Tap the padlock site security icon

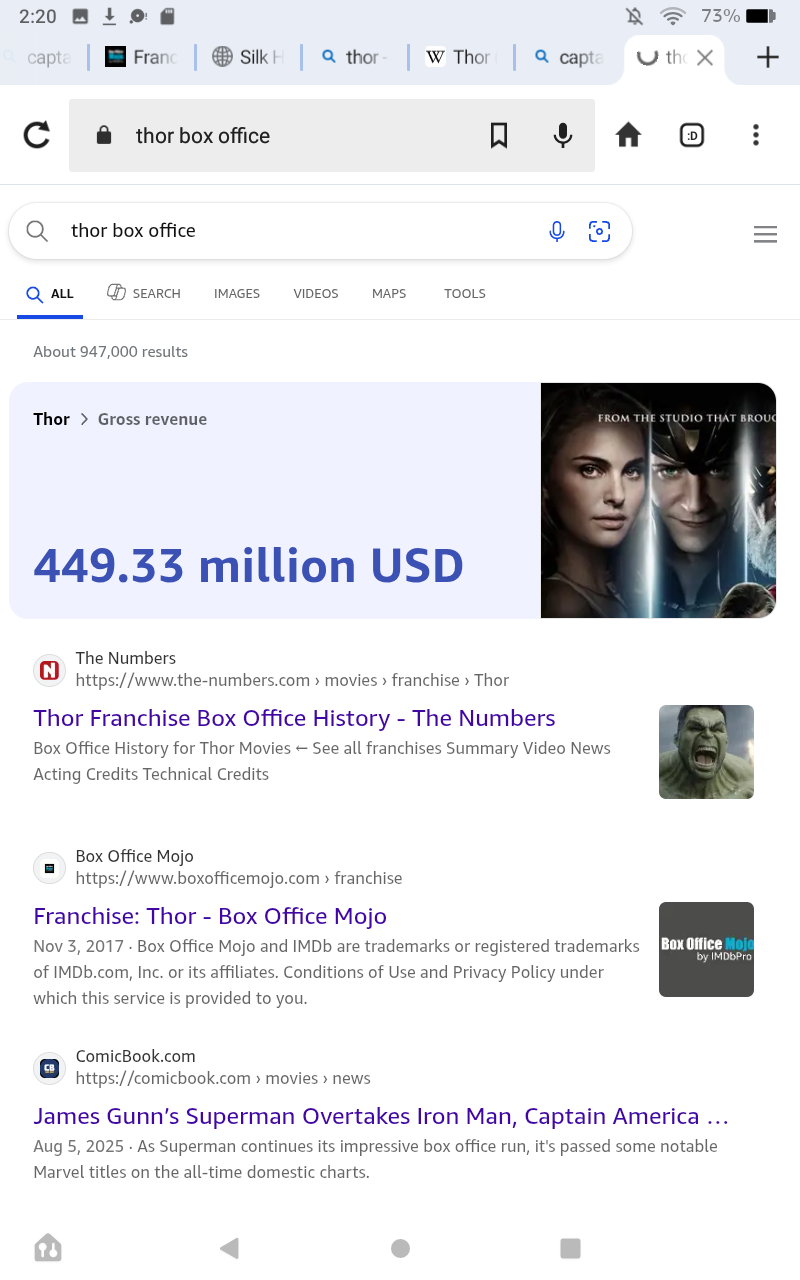click(x=104, y=135)
